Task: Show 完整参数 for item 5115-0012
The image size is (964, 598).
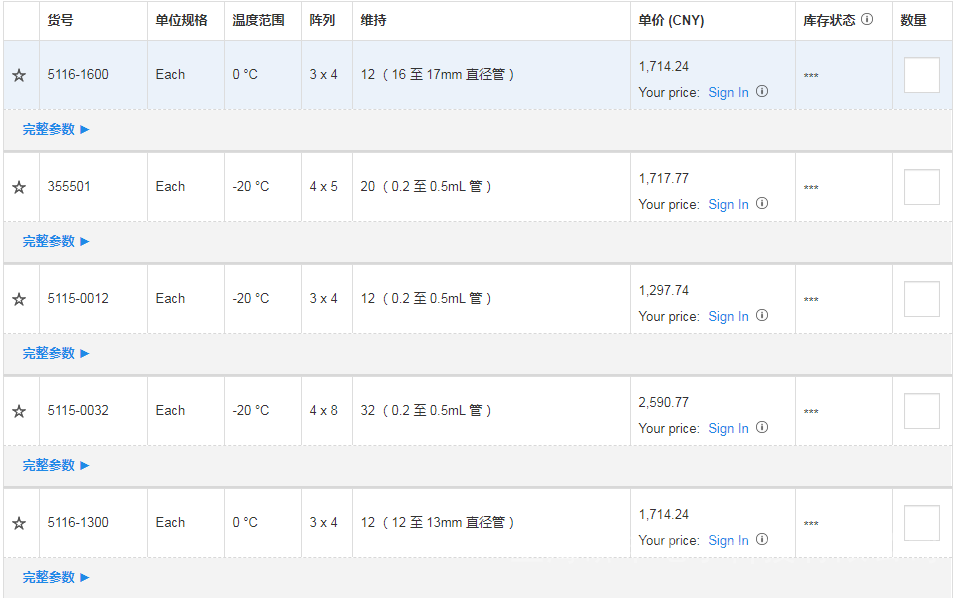Action: click(56, 353)
